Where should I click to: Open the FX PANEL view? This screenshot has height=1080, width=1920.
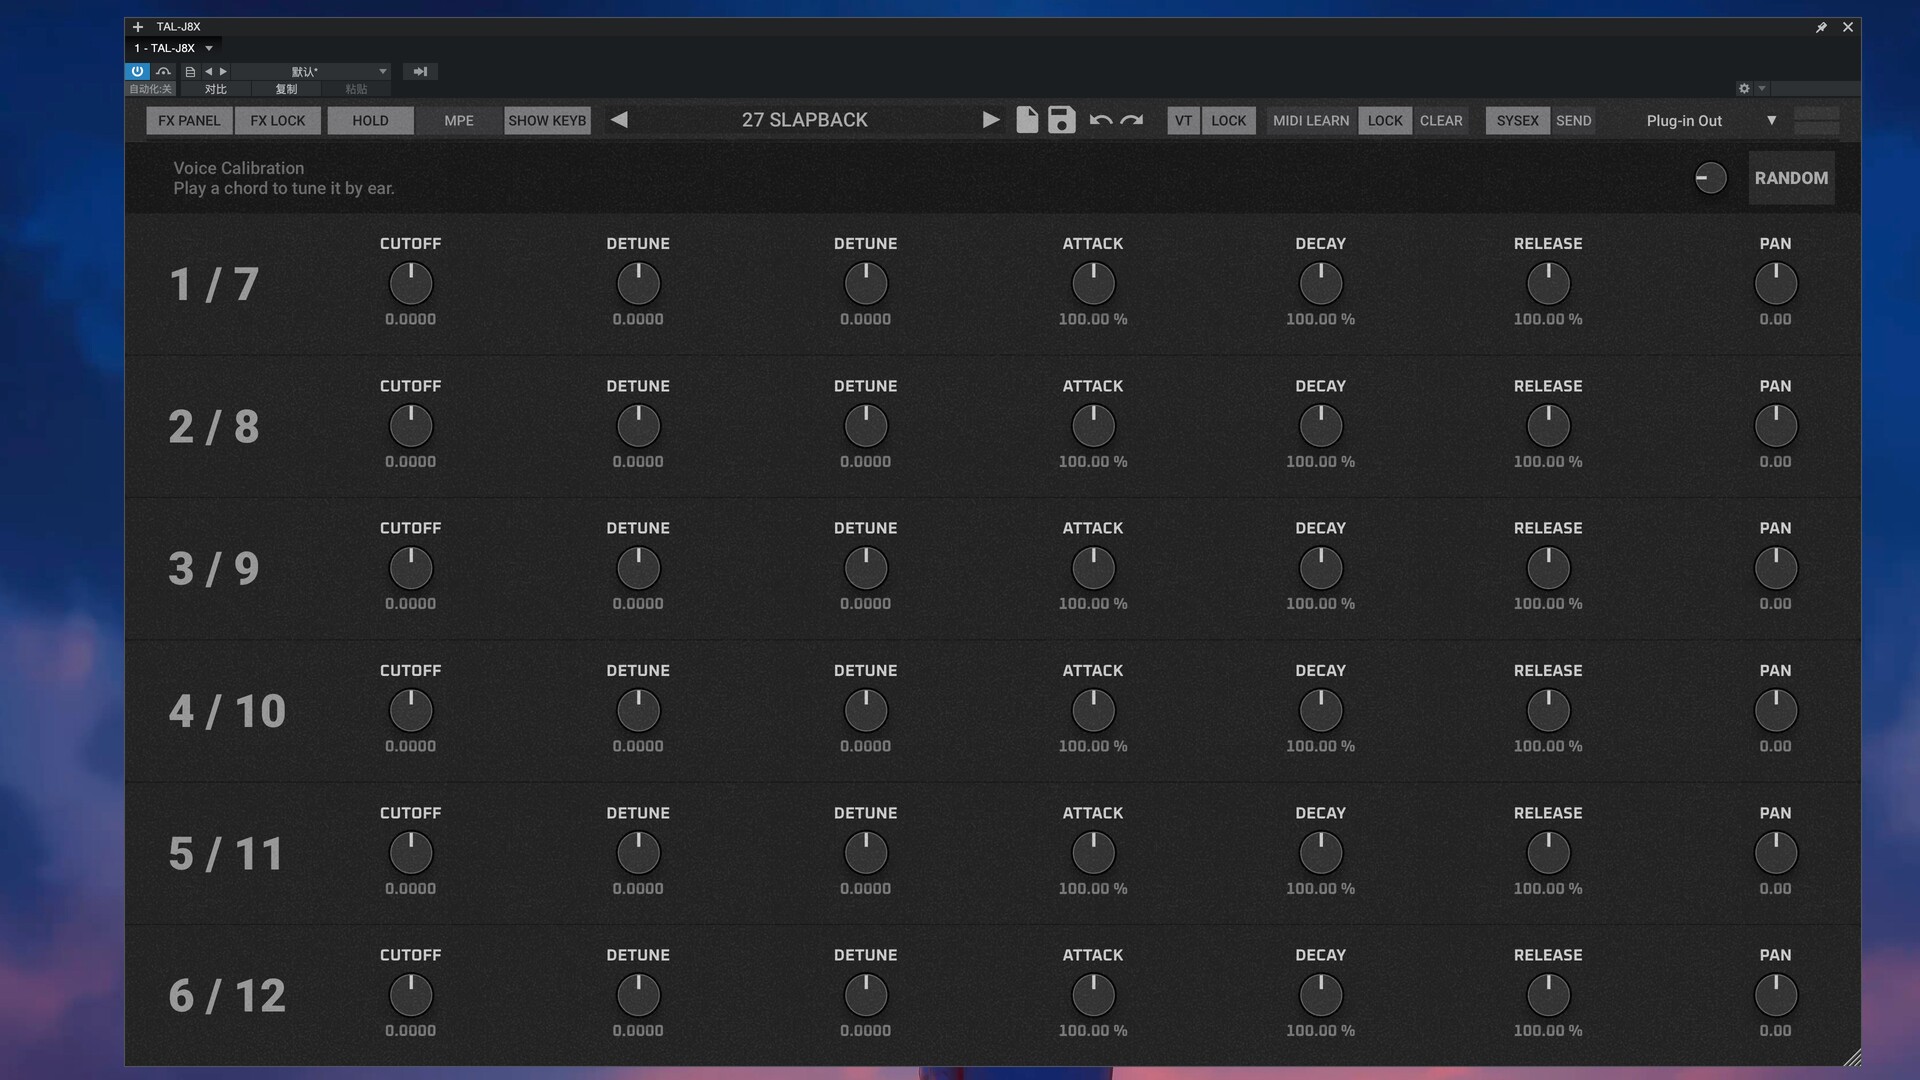tap(189, 120)
